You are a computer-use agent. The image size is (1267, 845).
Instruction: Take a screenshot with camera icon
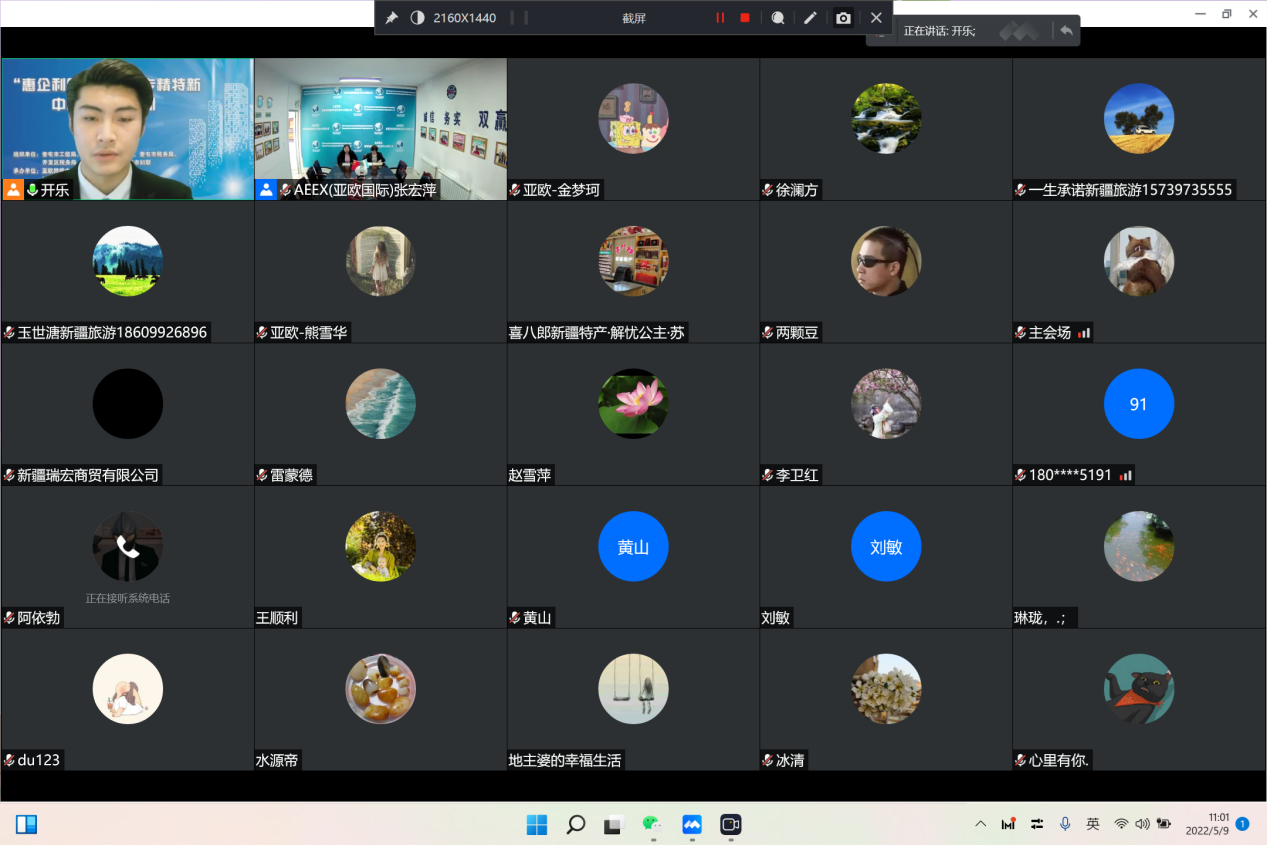tap(844, 18)
